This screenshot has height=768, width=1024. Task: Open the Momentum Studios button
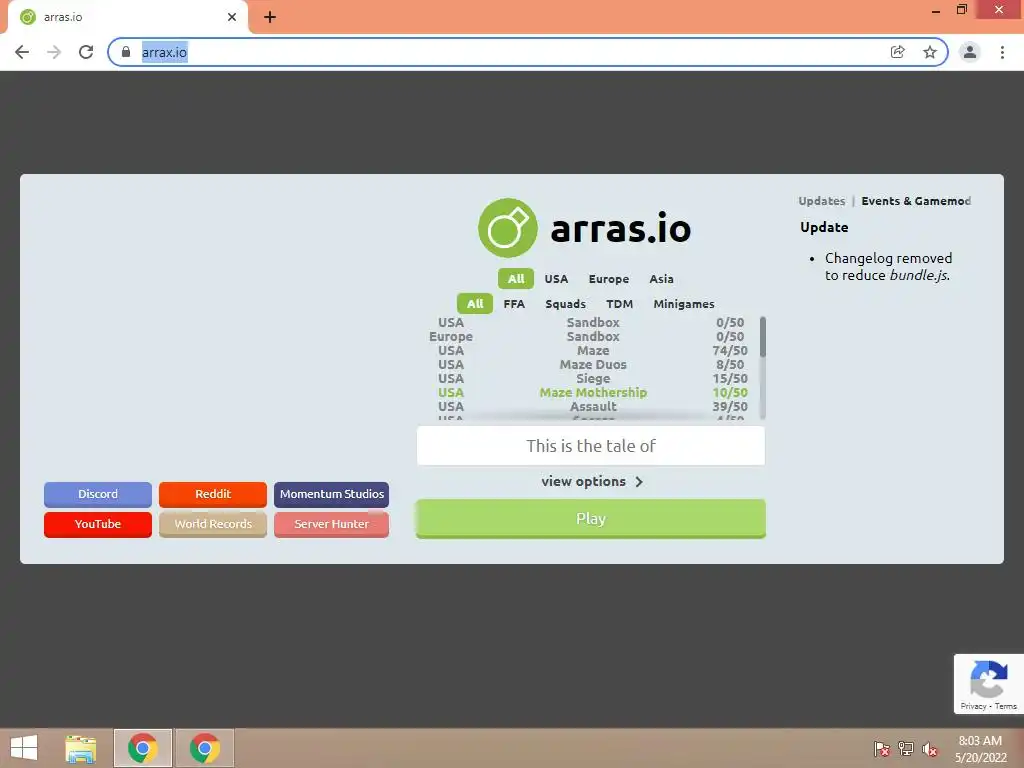[x=332, y=494]
